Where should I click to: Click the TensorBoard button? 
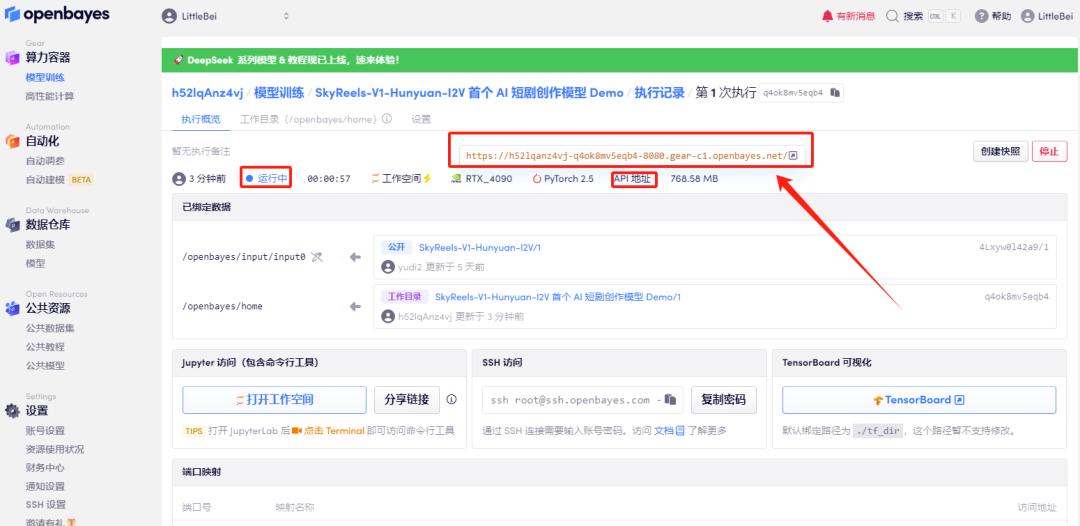[919, 400]
